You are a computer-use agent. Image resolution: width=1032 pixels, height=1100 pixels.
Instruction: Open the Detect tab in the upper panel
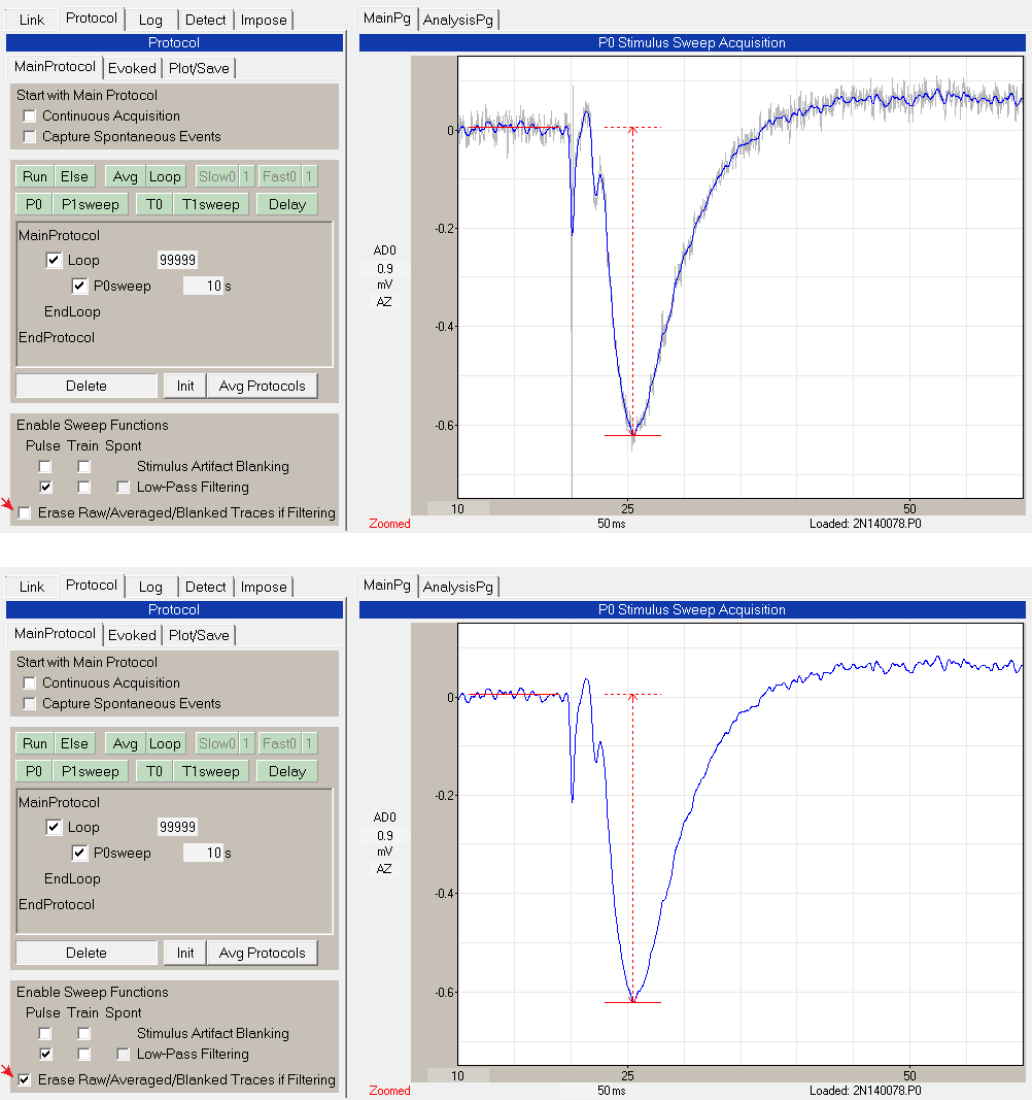(x=206, y=20)
